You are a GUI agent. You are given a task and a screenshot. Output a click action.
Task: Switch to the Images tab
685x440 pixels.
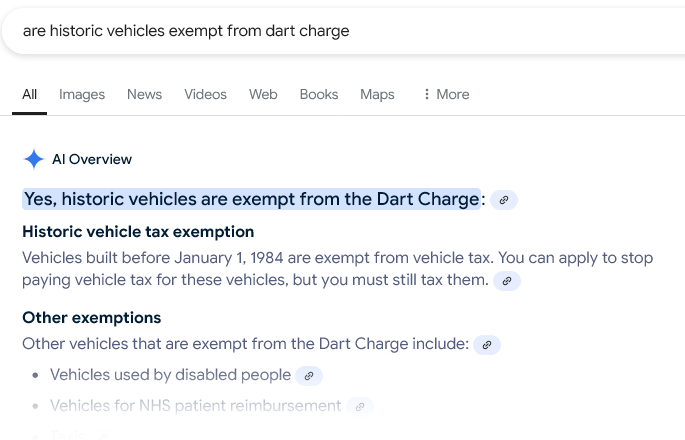82,94
